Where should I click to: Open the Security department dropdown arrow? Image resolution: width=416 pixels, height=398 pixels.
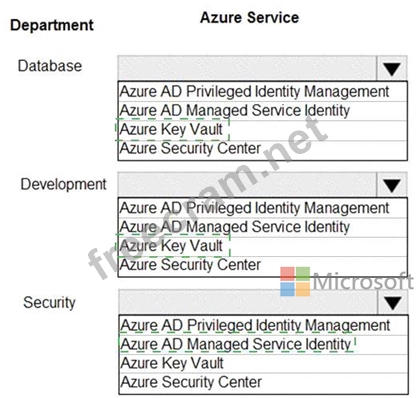click(x=393, y=302)
